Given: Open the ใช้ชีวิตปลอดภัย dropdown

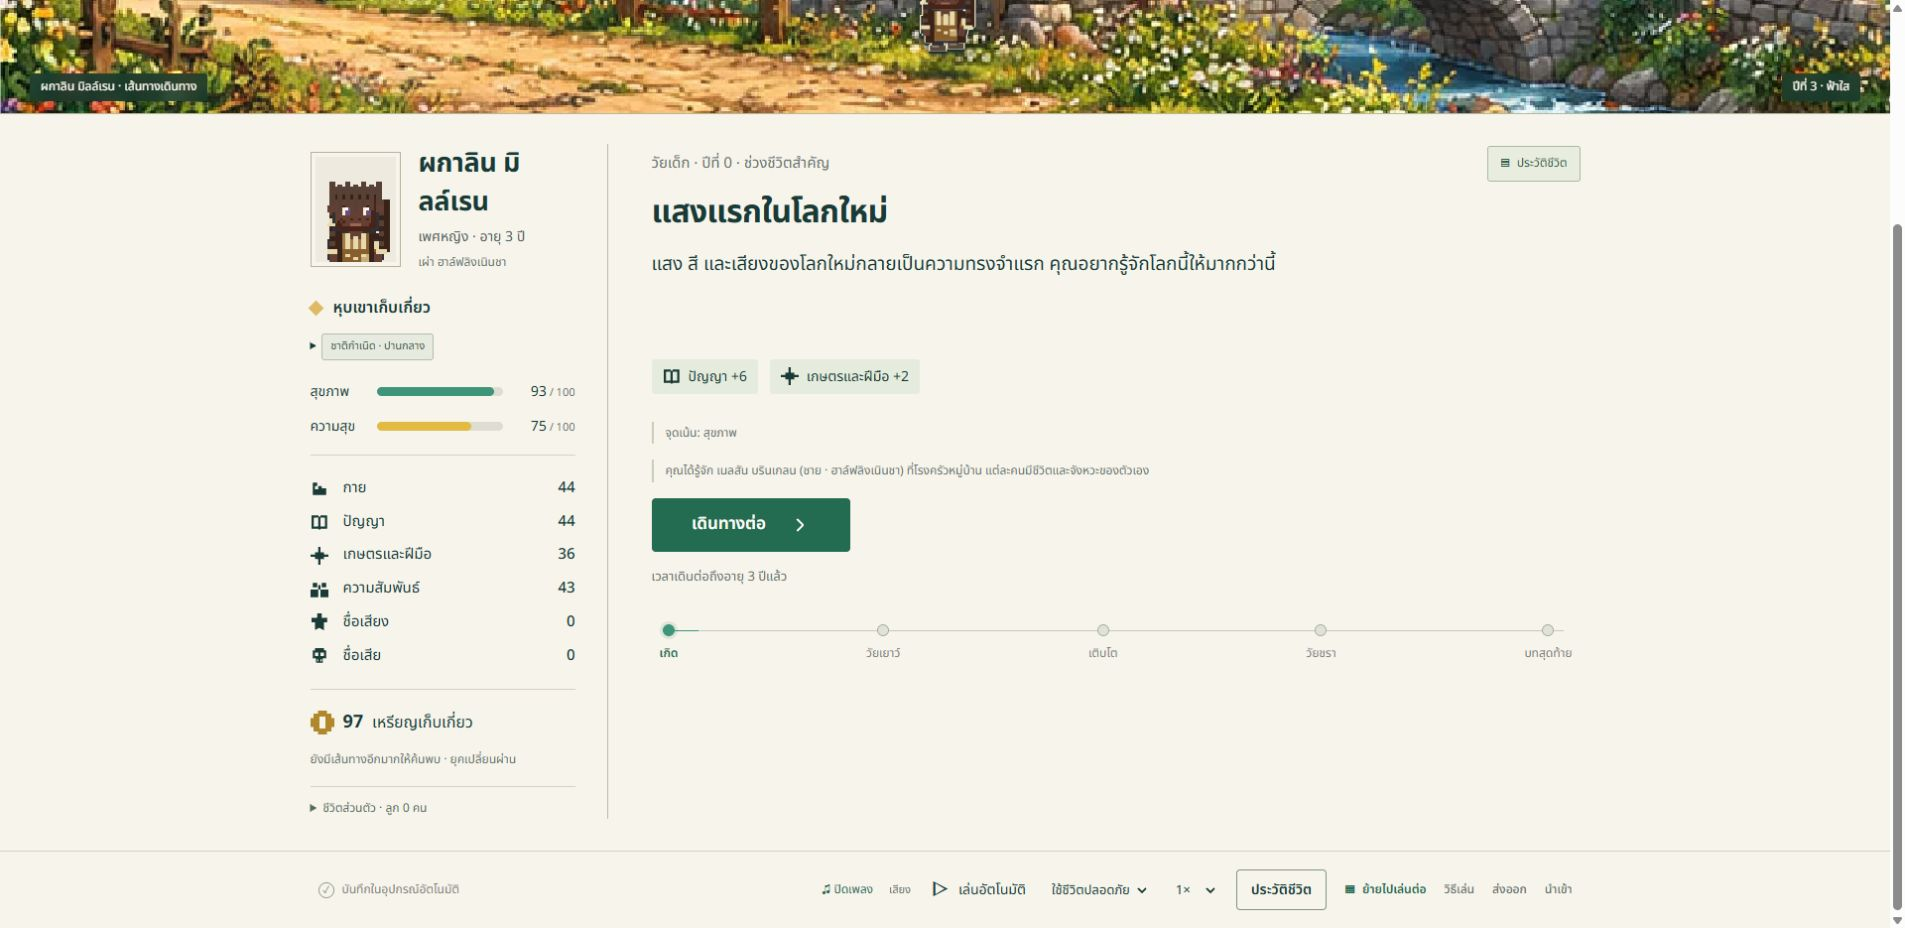Looking at the screenshot, I should [x=1099, y=889].
